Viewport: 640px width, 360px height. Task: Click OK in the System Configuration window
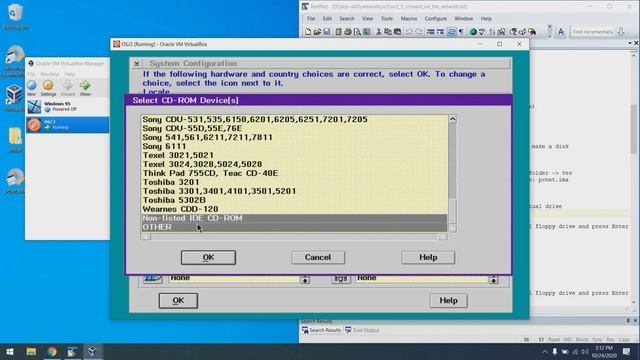[x=178, y=301]
